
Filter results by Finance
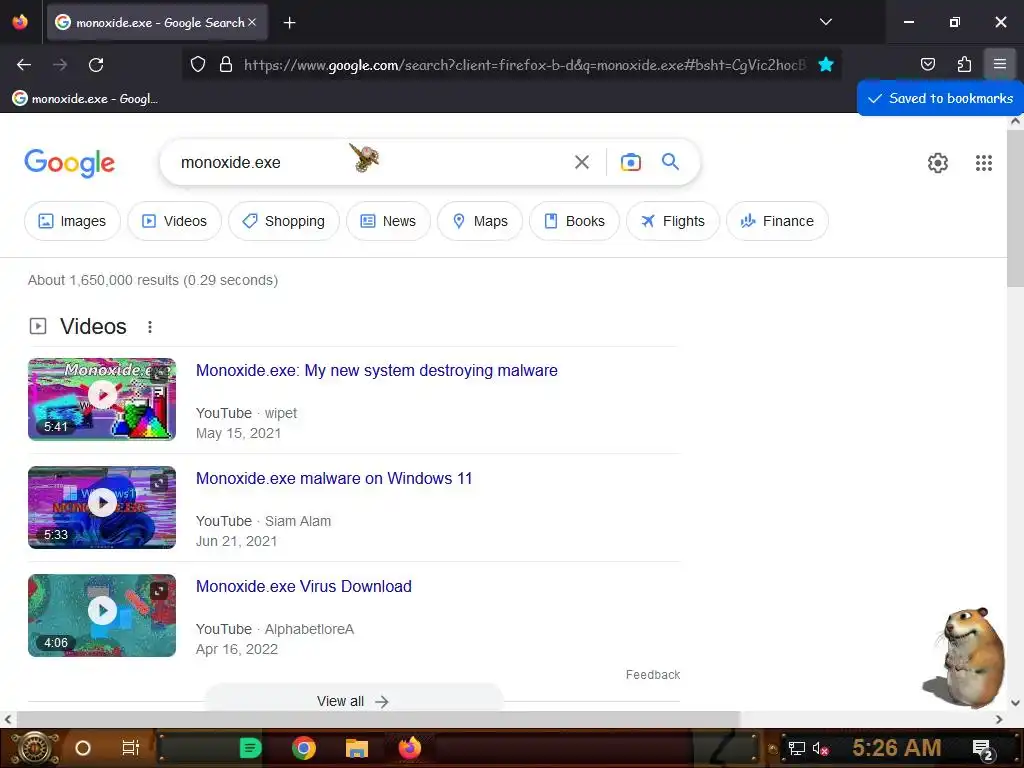(x=777, y=221)
